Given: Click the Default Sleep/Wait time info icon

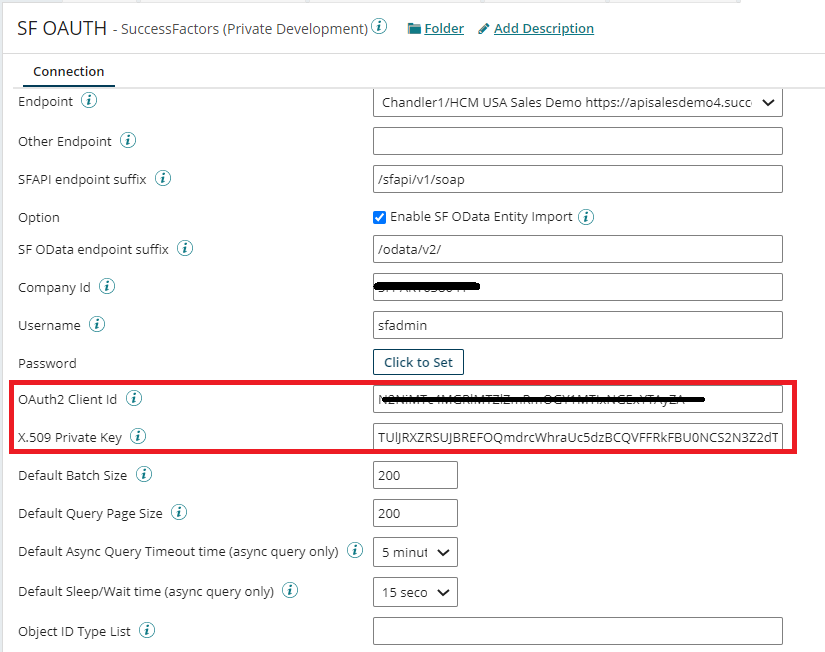Looking at the screenshot, I should pyautogui.click(x=290, y=590).
